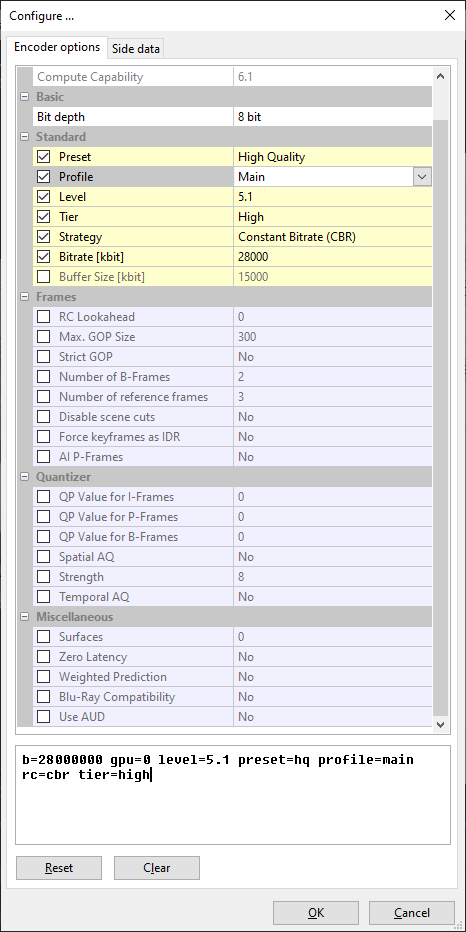Enable the Buffer Size [kbit] checkbox

click(x=43, y=277)
